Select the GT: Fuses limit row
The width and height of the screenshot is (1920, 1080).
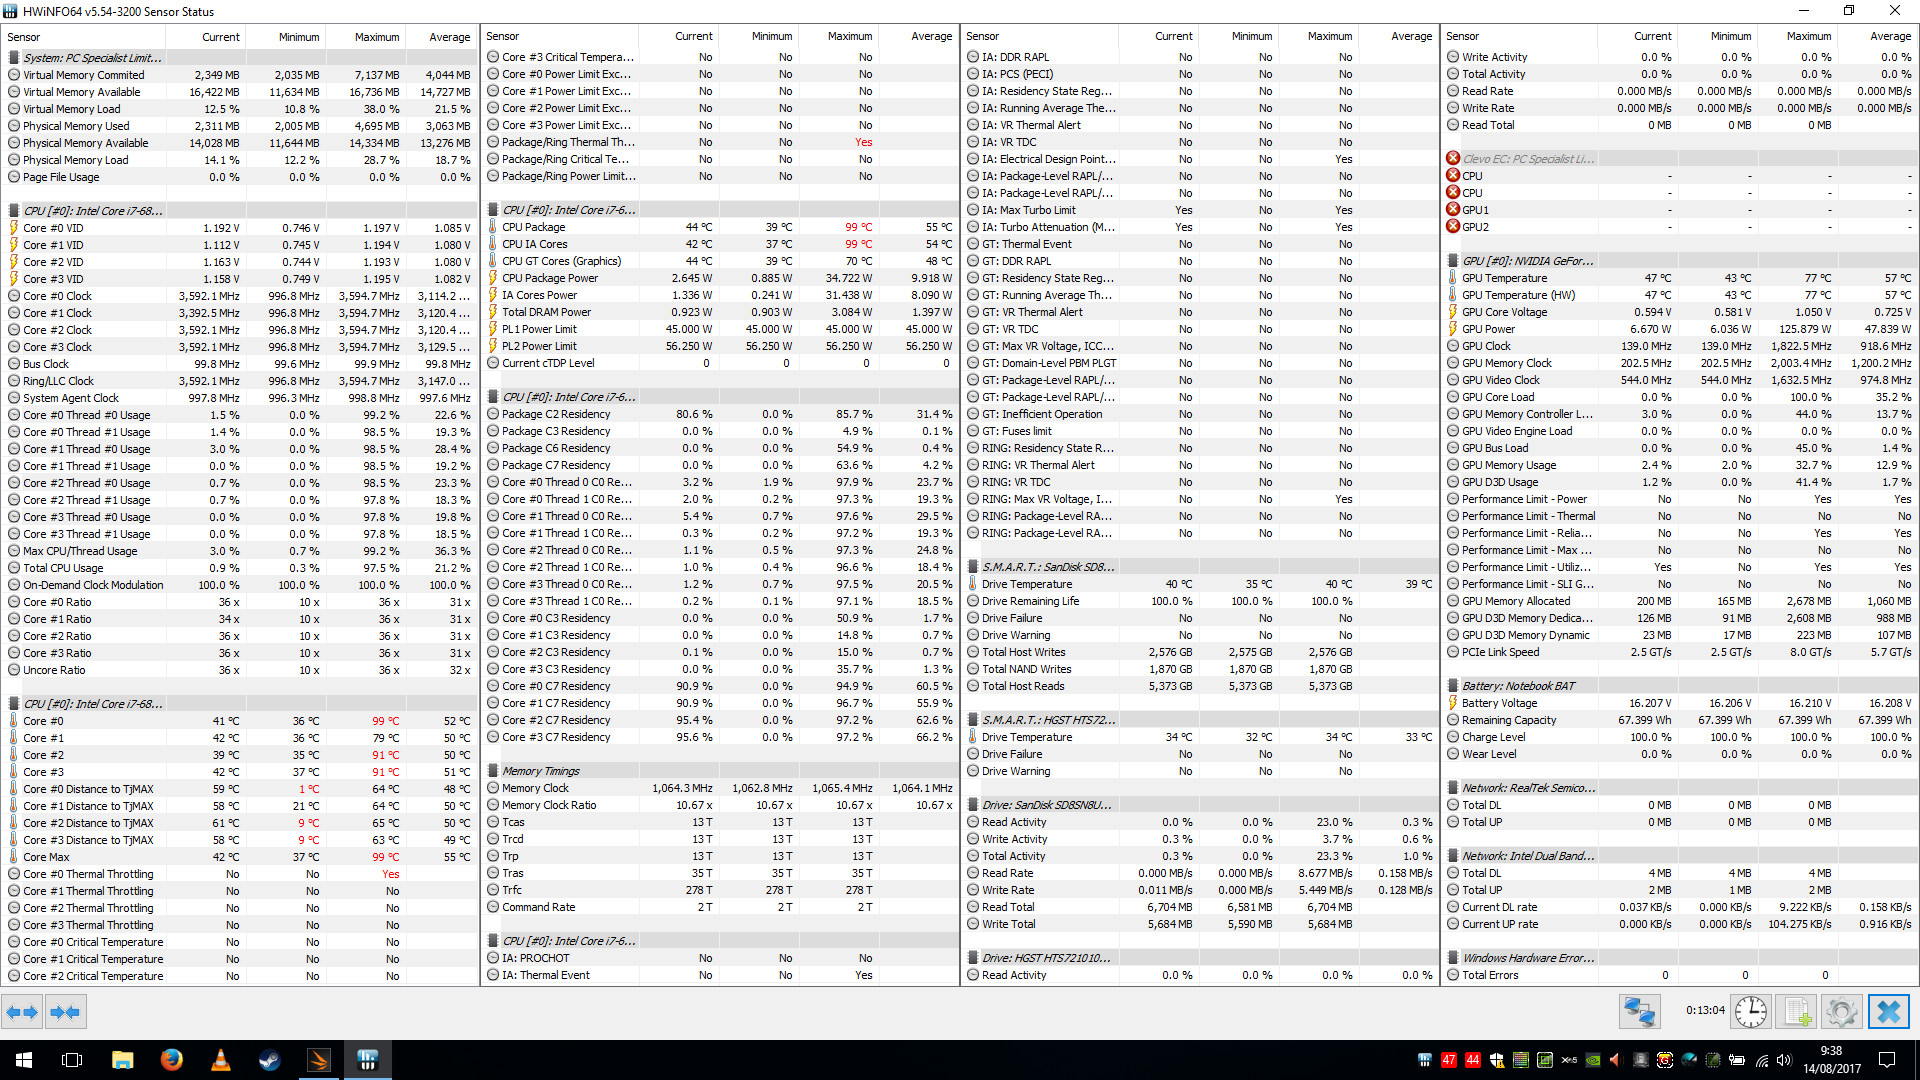coord(1199,431)
